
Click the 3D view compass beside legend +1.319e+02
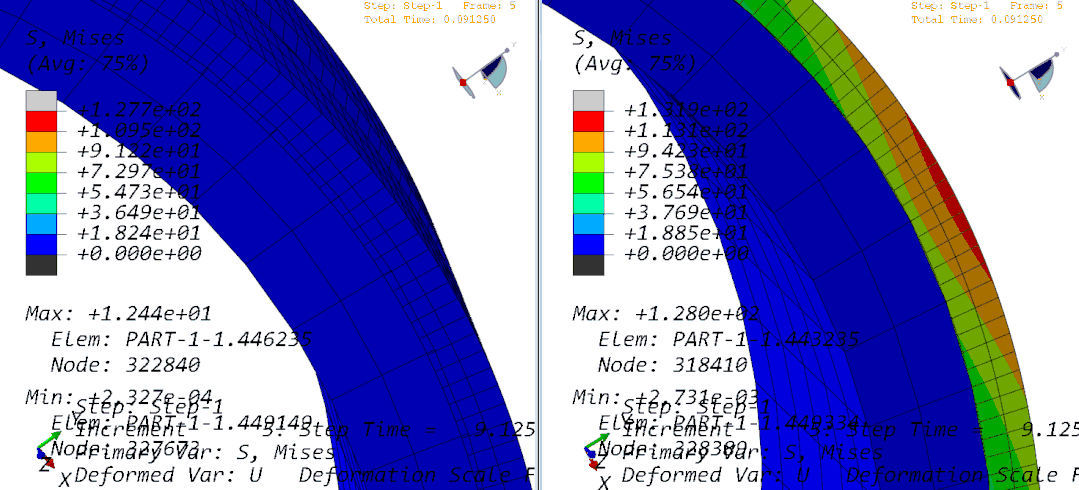pyautogui.click(x=1031, y=72)
